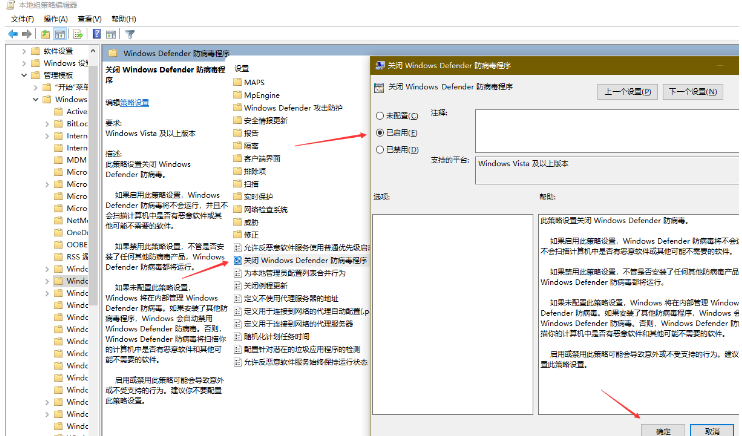Open the 文件(F) menu

[23, 19]
